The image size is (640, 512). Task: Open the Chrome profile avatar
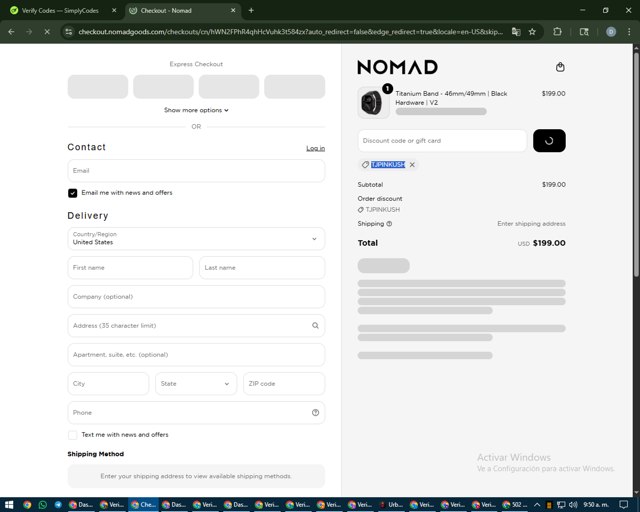(x=611, y=31)
